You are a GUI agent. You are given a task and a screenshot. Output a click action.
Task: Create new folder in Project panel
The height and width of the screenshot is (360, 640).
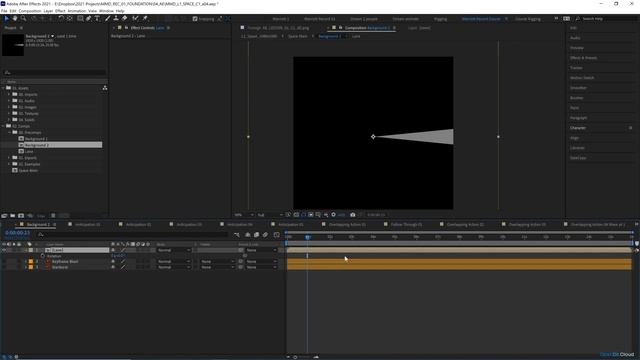[x=13, y=216]
